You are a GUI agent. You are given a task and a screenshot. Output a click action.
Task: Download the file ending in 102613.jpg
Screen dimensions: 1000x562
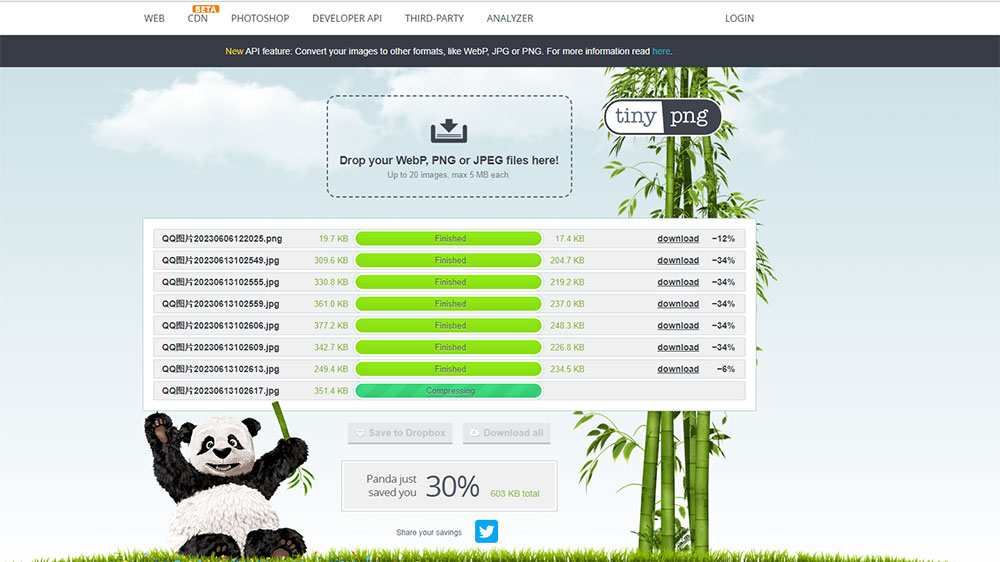(x=677, y=369)
